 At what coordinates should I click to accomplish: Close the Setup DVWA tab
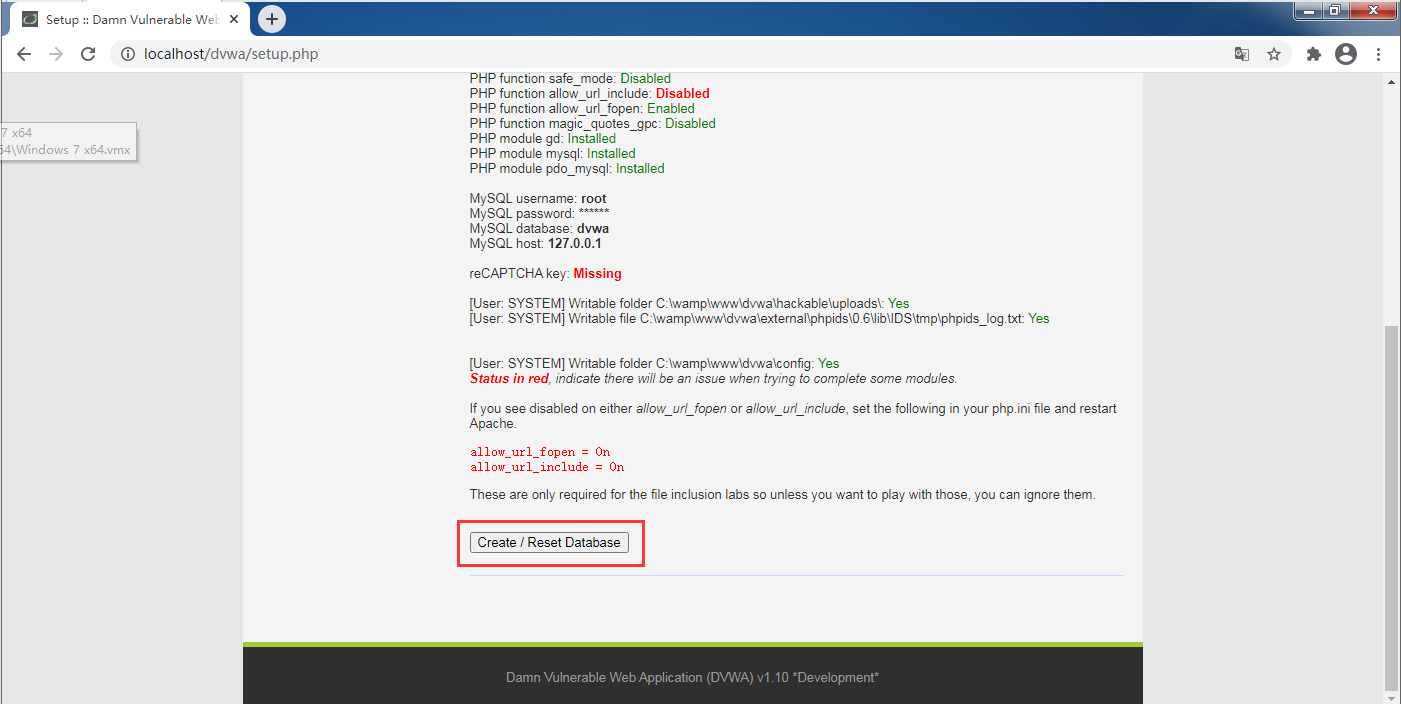click(234, 19)
